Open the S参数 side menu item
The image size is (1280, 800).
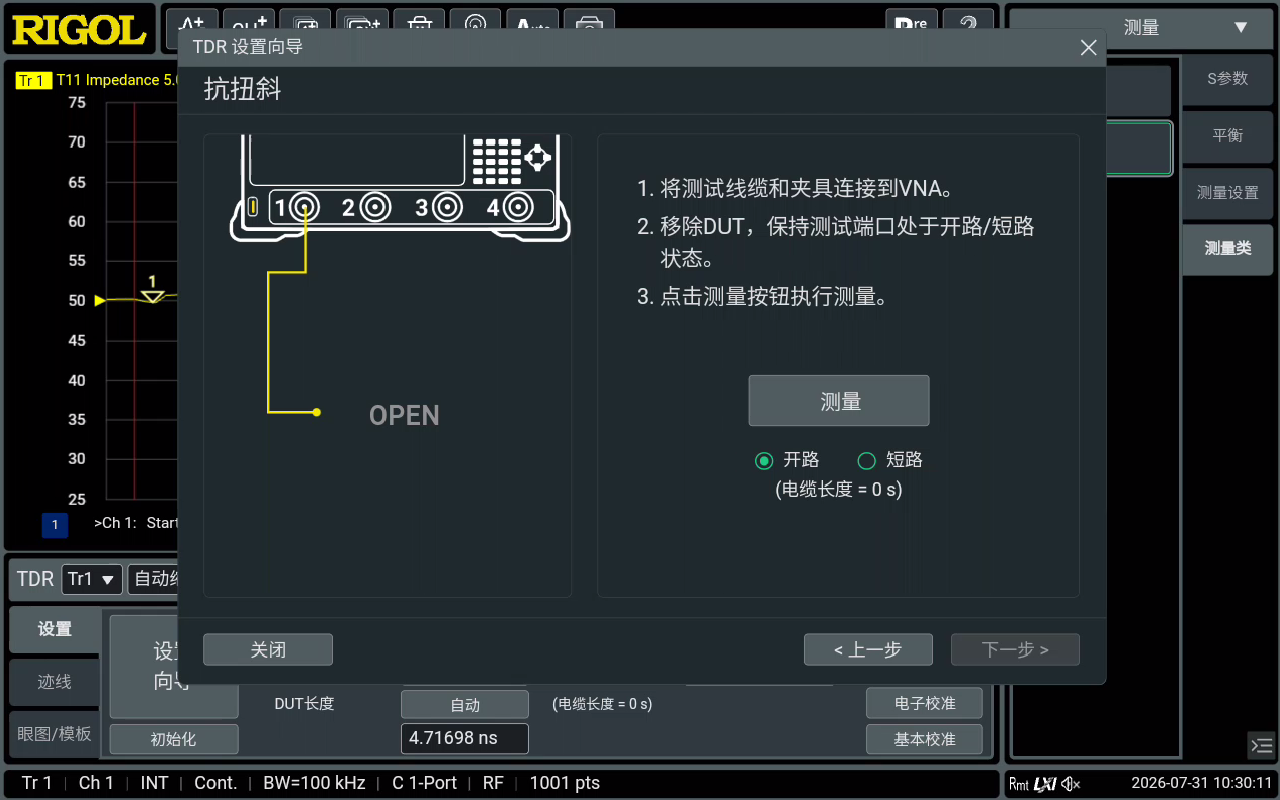click(1228, 79)
